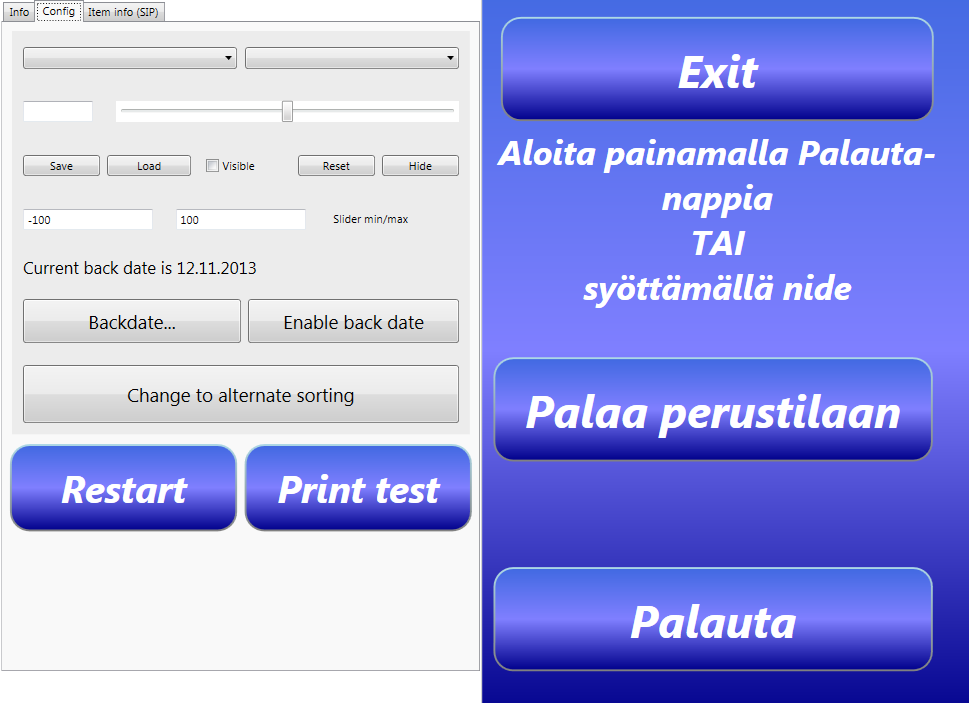Click the Palauta button
The height and width of the screenshot is (703, 969).
[713, 619]
